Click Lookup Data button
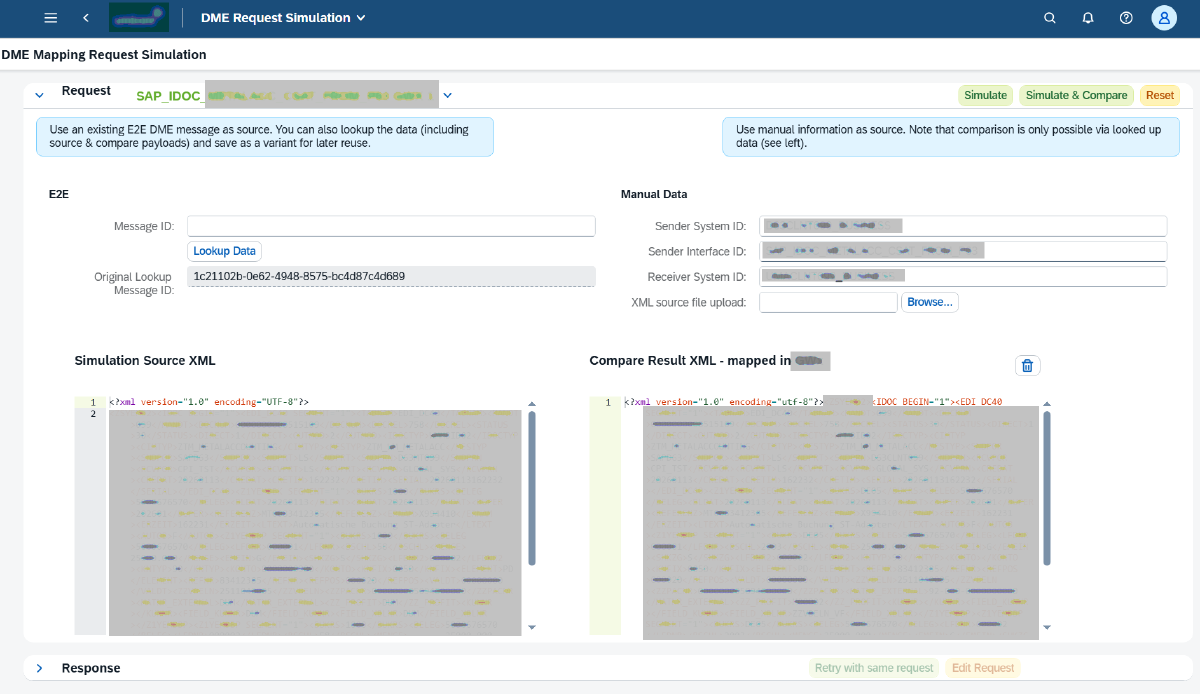The height and width of the screenshot is (694, 1200). 225,251
